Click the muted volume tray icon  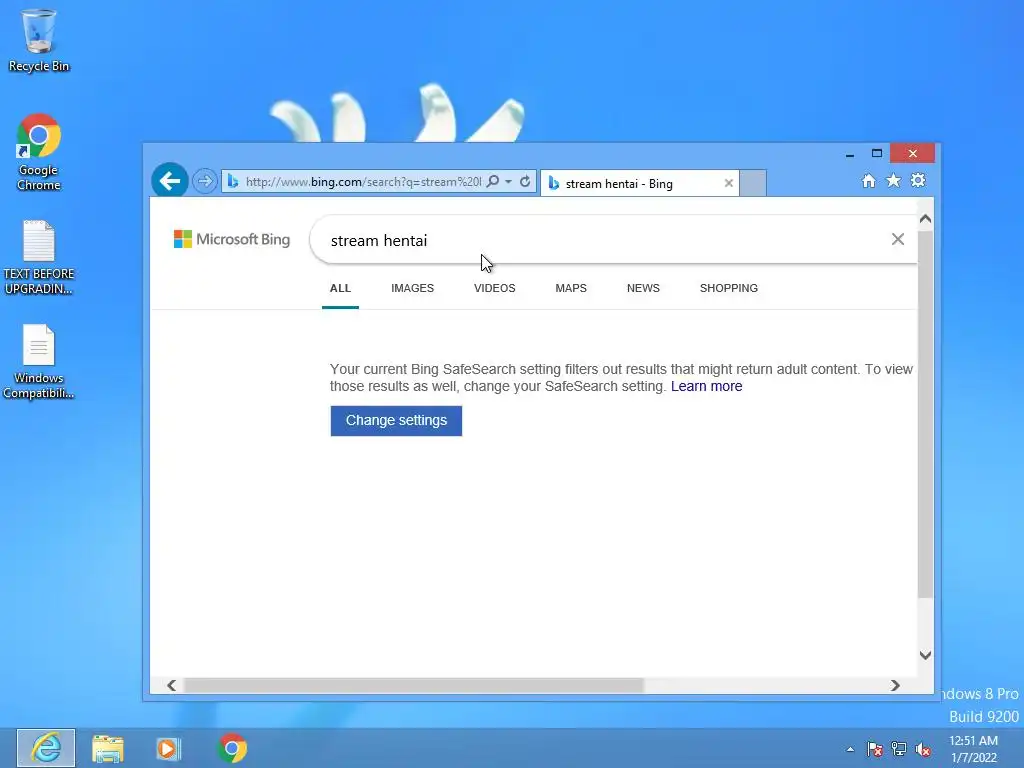[x=923, y=749]
